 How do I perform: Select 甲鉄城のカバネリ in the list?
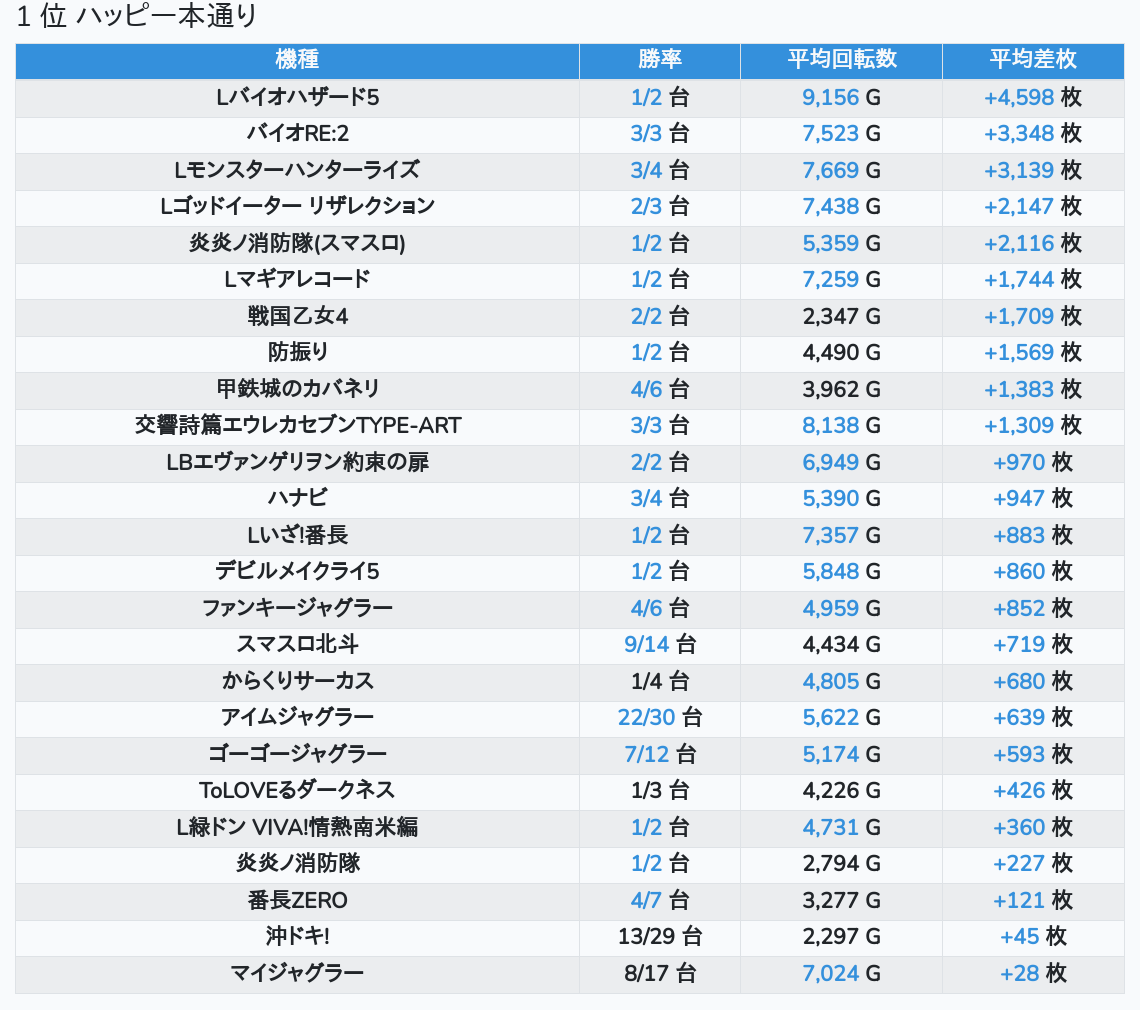(297, 389)
